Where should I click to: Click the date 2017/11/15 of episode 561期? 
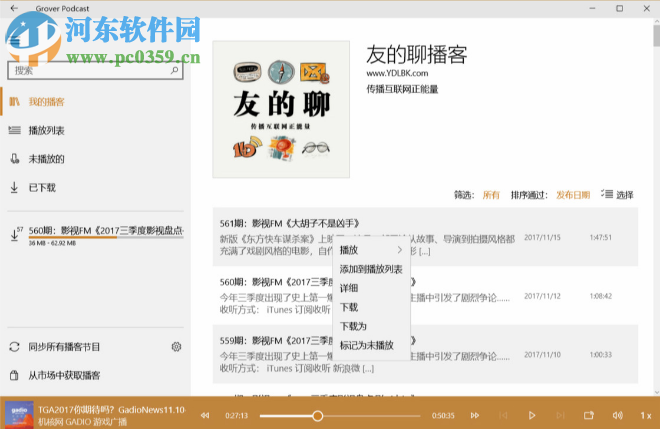pyautogui.click(x=542, y=238)
